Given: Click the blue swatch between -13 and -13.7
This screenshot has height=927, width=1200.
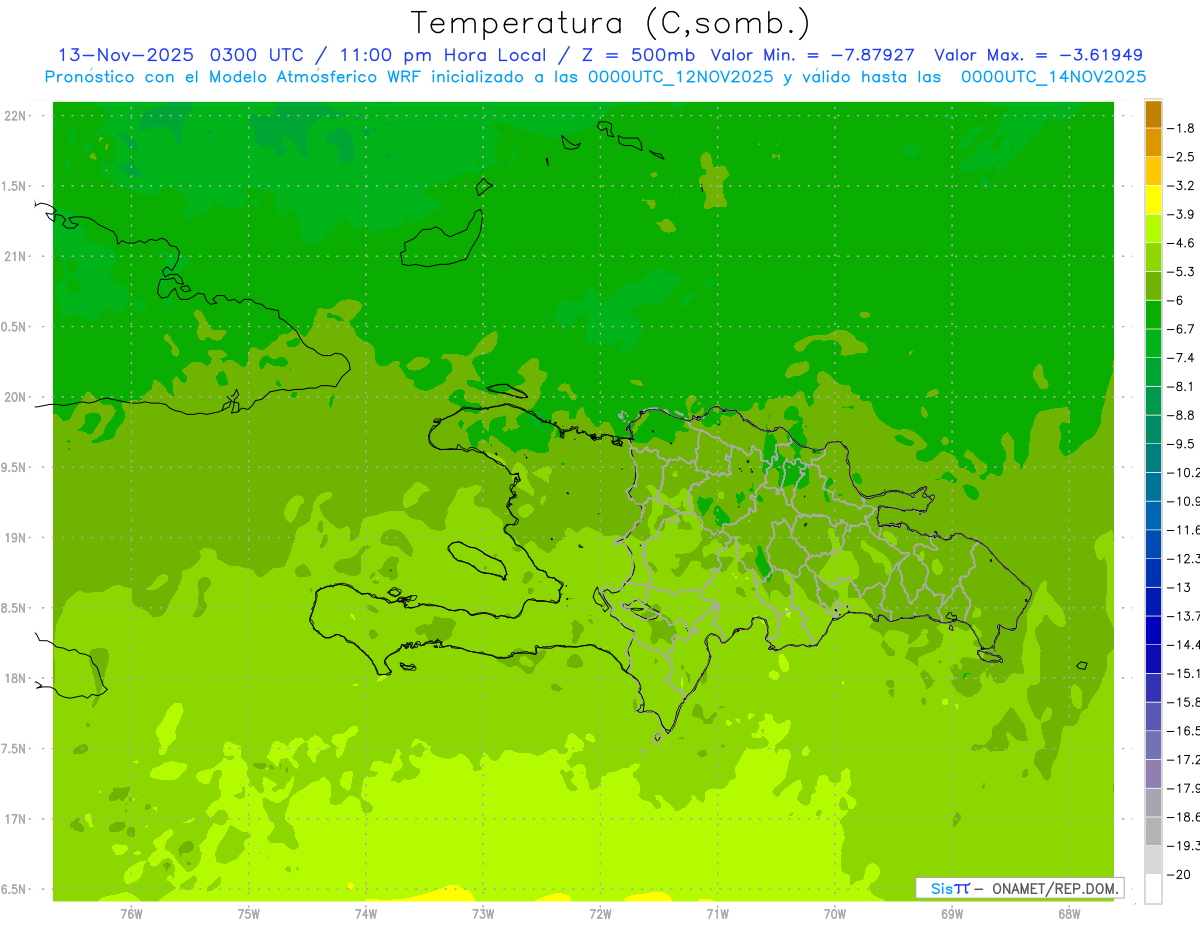Looking at the screenshot, I should pos(1153,602).
